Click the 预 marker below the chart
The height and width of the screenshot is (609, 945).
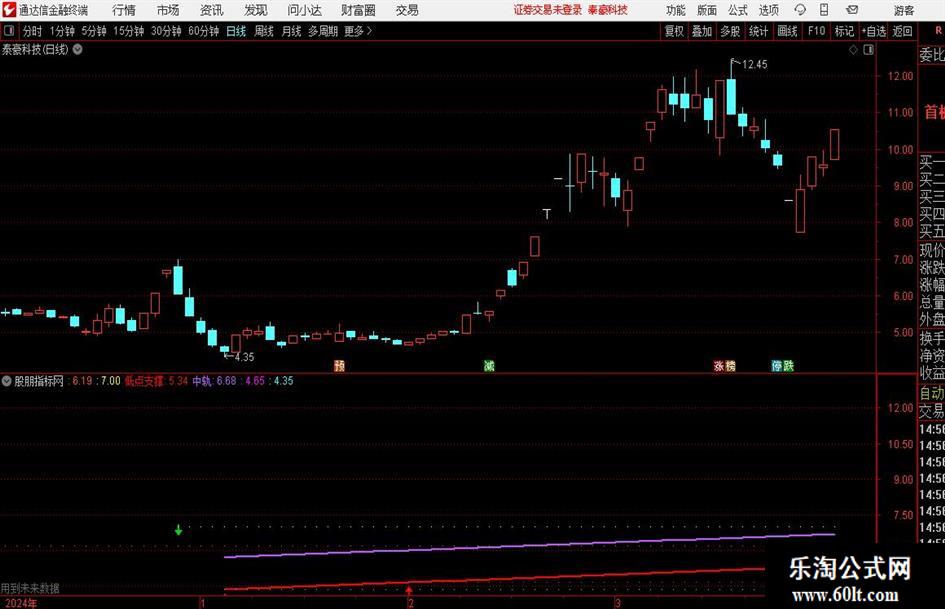pos(339,365)
